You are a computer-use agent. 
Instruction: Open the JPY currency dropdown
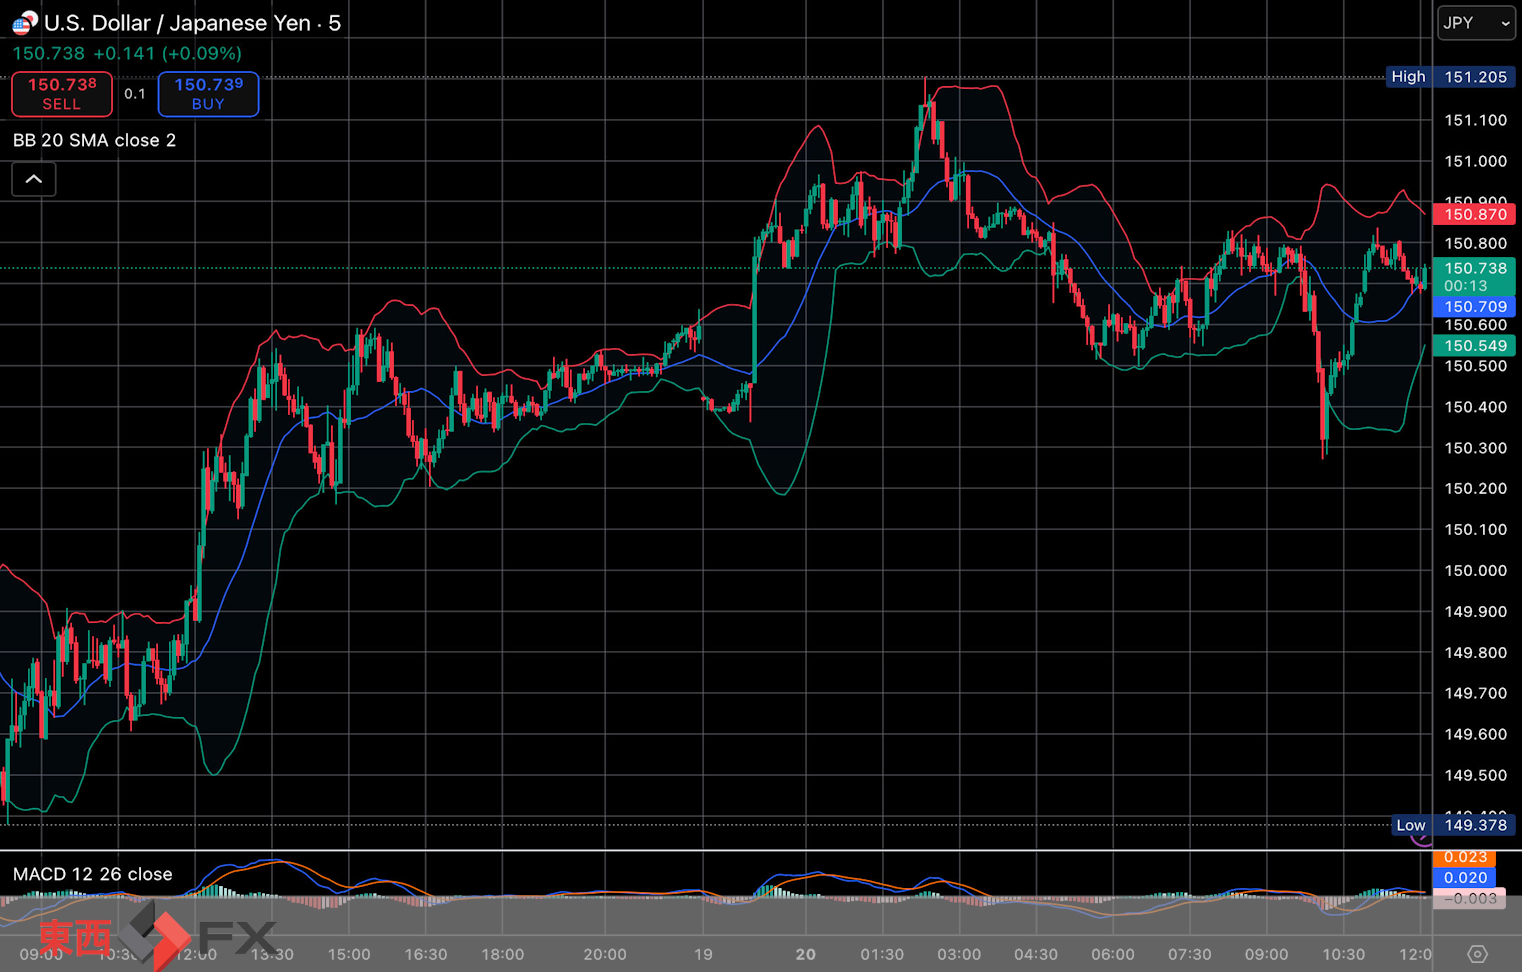pyautogui.click(x=1475, y=23)
